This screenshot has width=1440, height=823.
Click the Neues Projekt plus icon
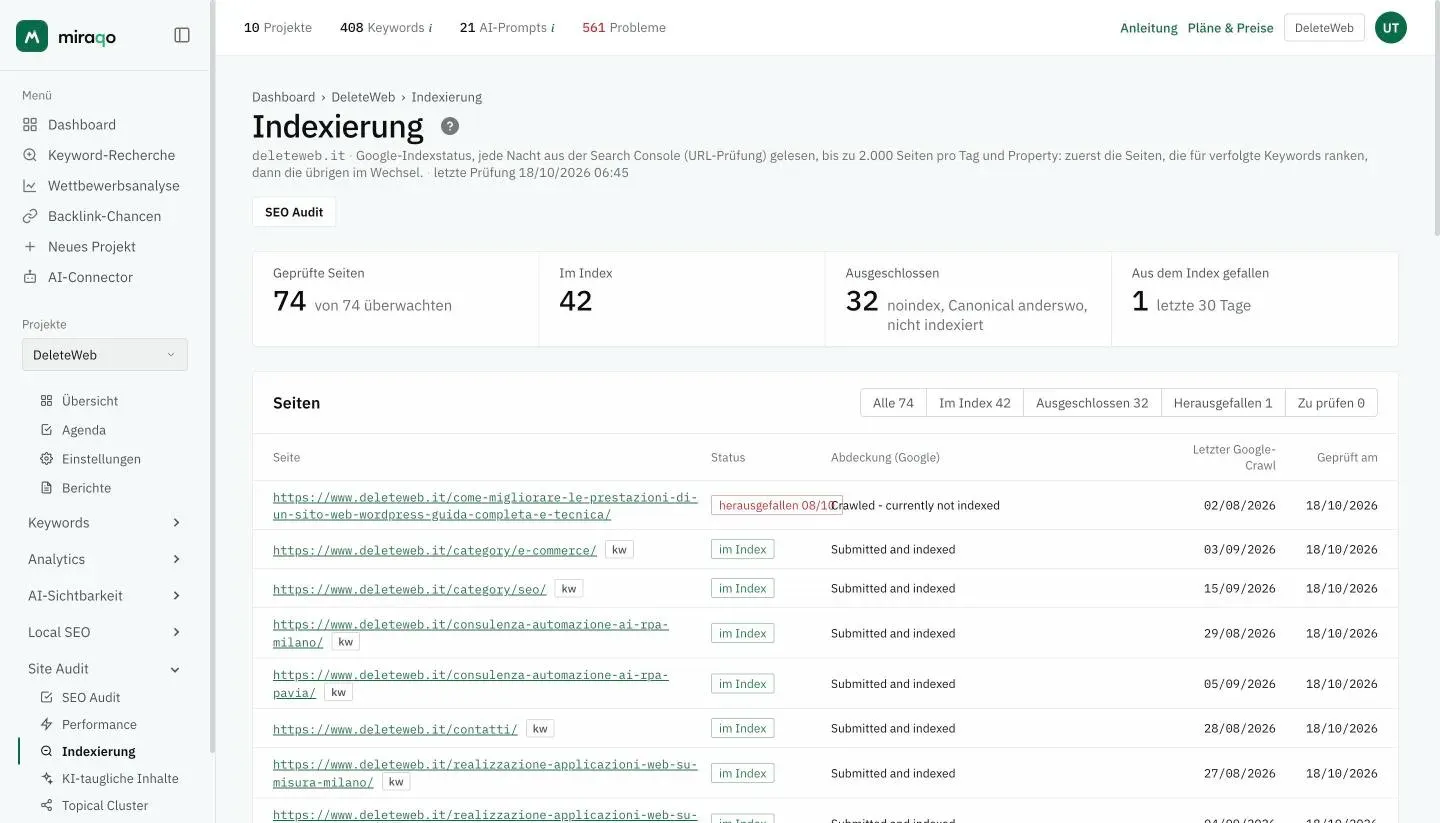pos(30,247)
